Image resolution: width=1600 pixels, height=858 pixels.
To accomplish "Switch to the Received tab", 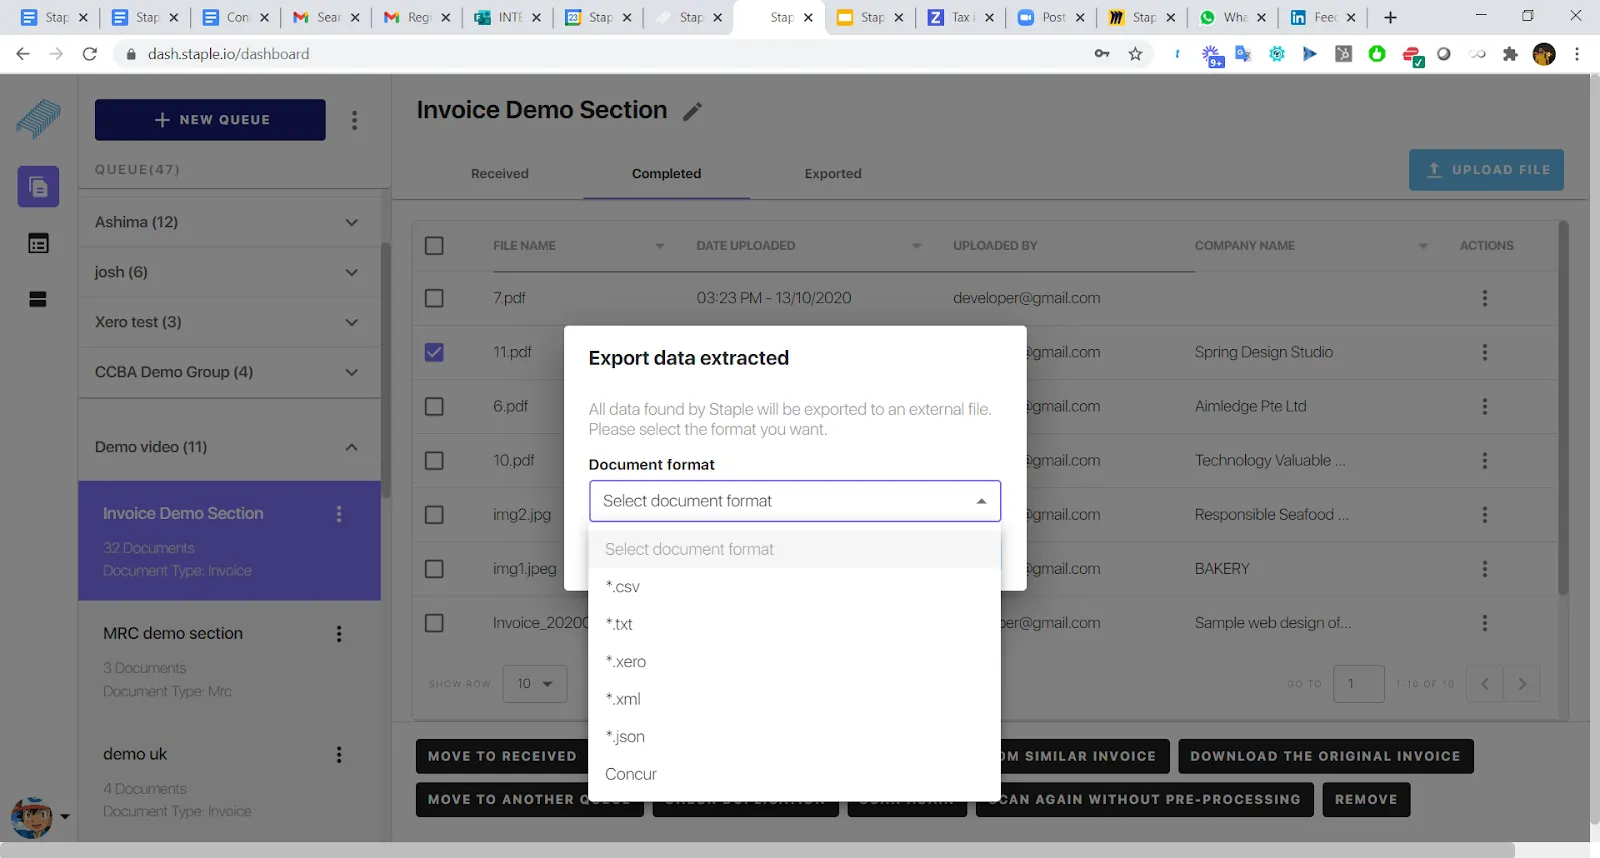I will click(x=500, y=174).
